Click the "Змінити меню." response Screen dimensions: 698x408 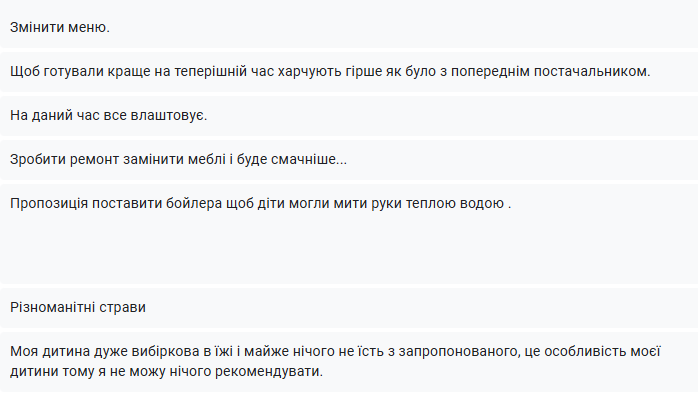coord(60,27)
